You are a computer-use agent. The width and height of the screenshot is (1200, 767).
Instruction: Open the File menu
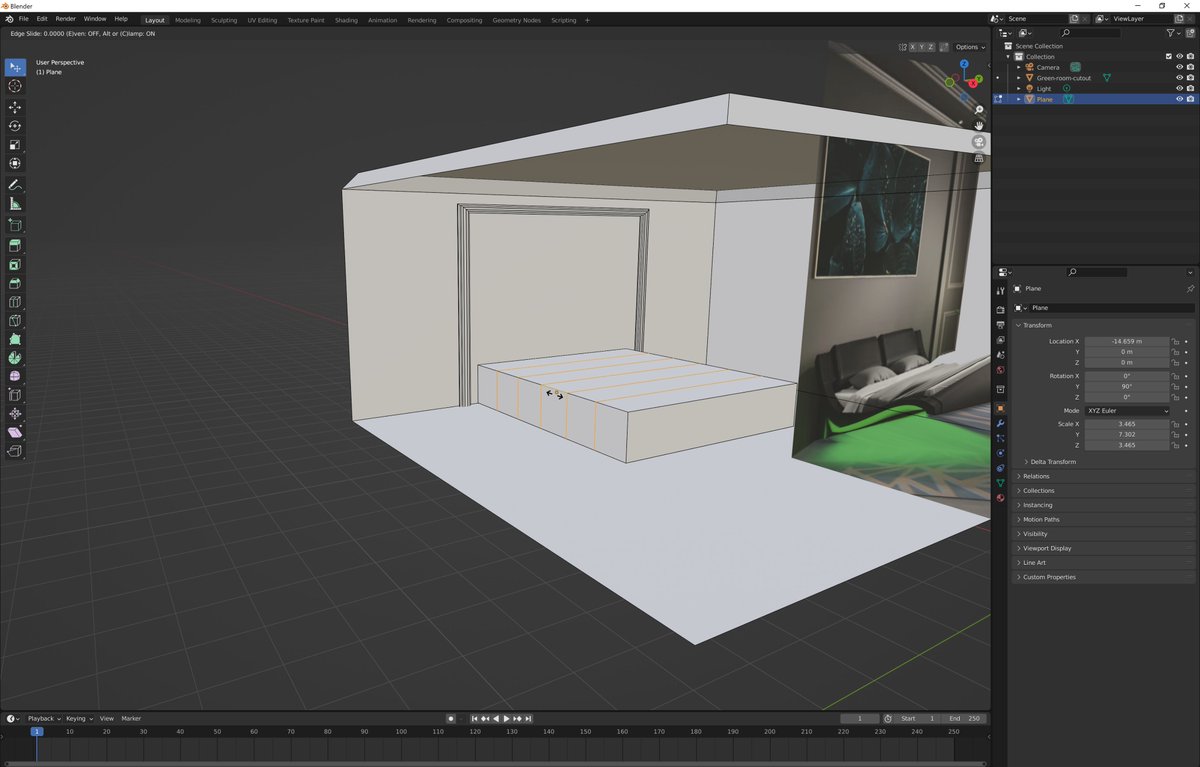(x=23, y=19)
